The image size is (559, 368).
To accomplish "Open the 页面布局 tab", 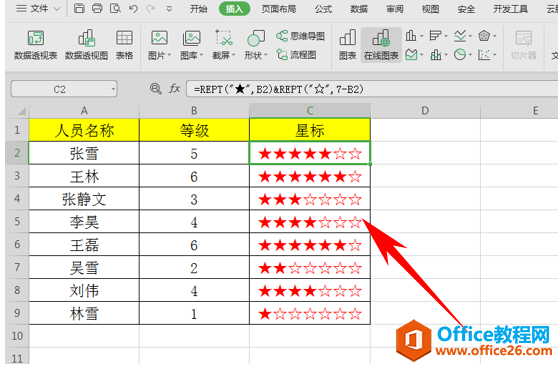I will (x=279, y=9).
